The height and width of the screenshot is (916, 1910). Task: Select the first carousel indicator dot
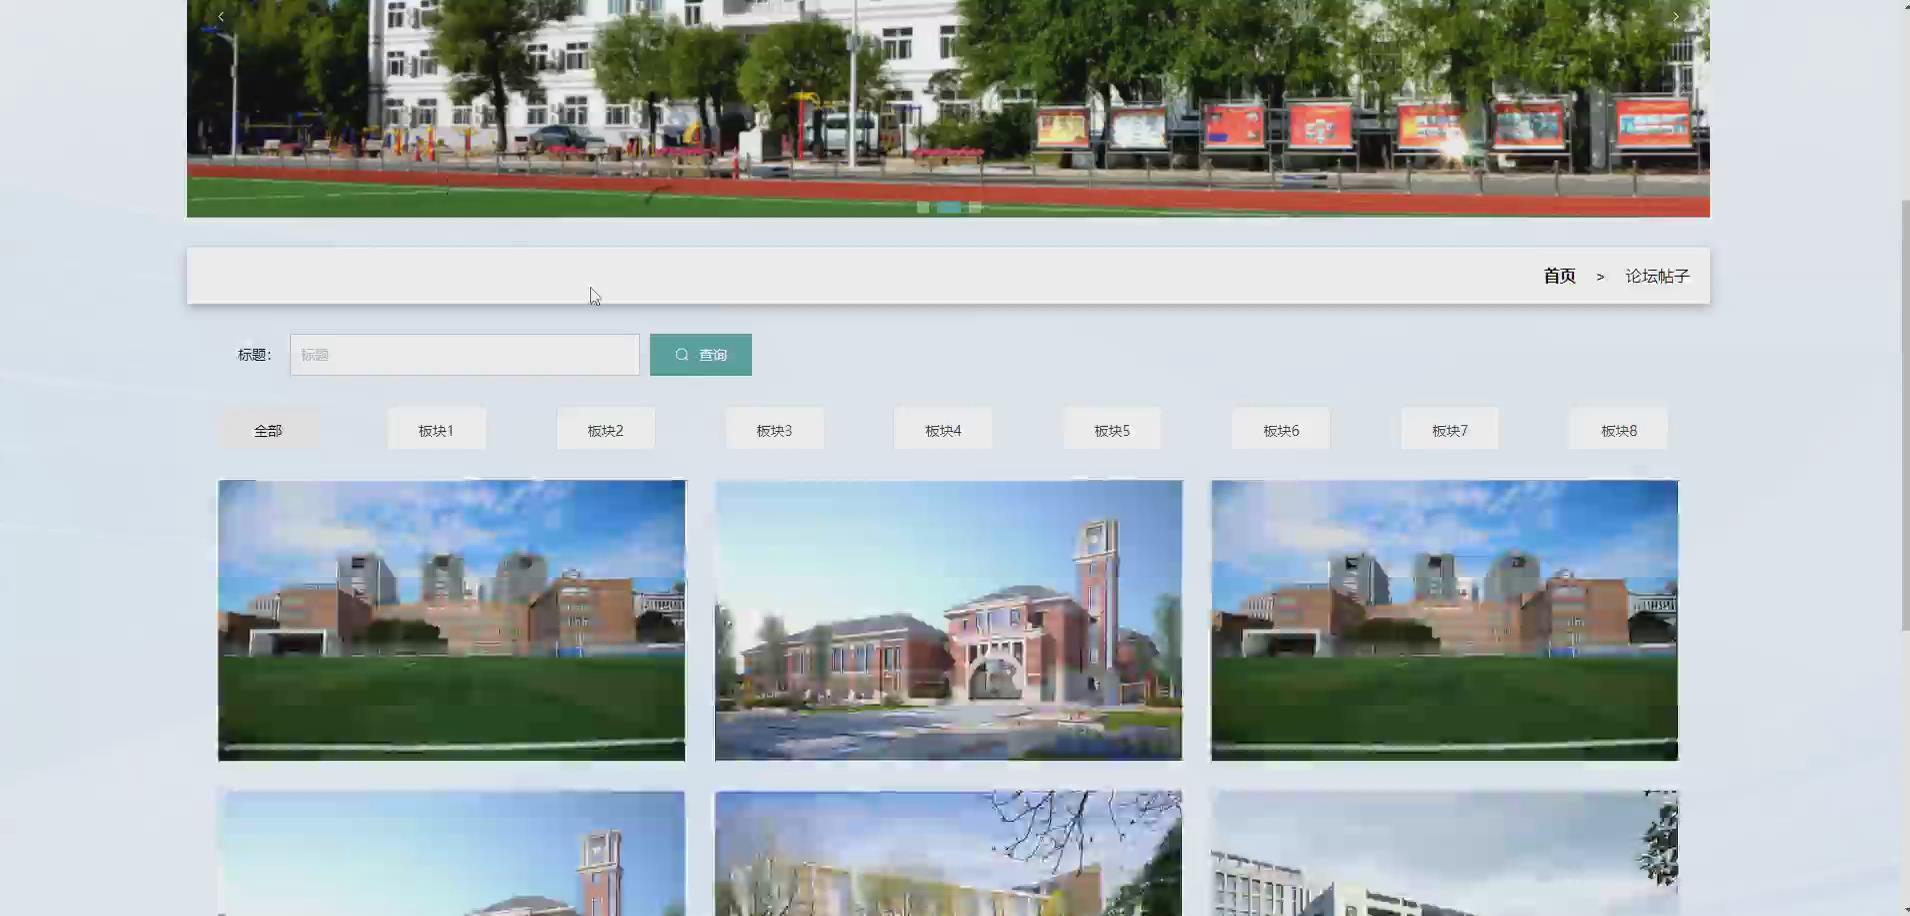(923, 207)
